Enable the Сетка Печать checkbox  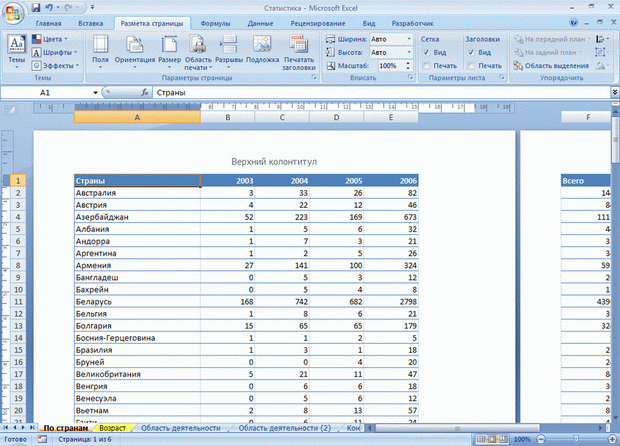(426, 65)
